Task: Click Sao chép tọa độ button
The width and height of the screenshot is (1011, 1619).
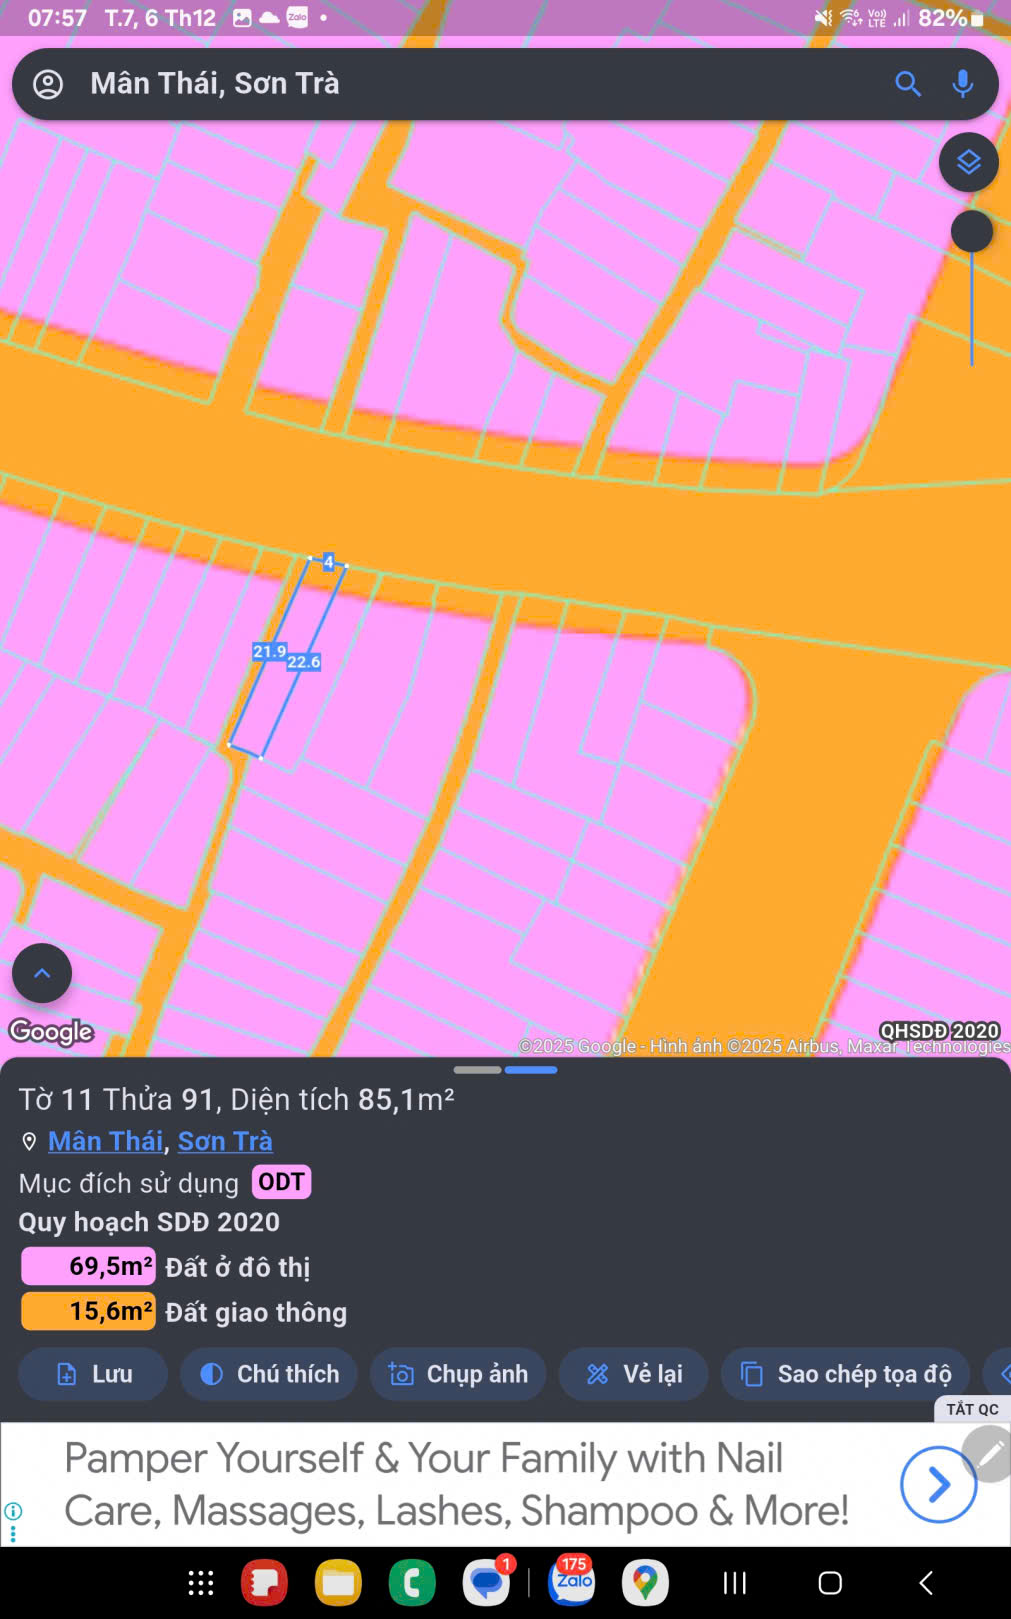Action: point(846,1374)
